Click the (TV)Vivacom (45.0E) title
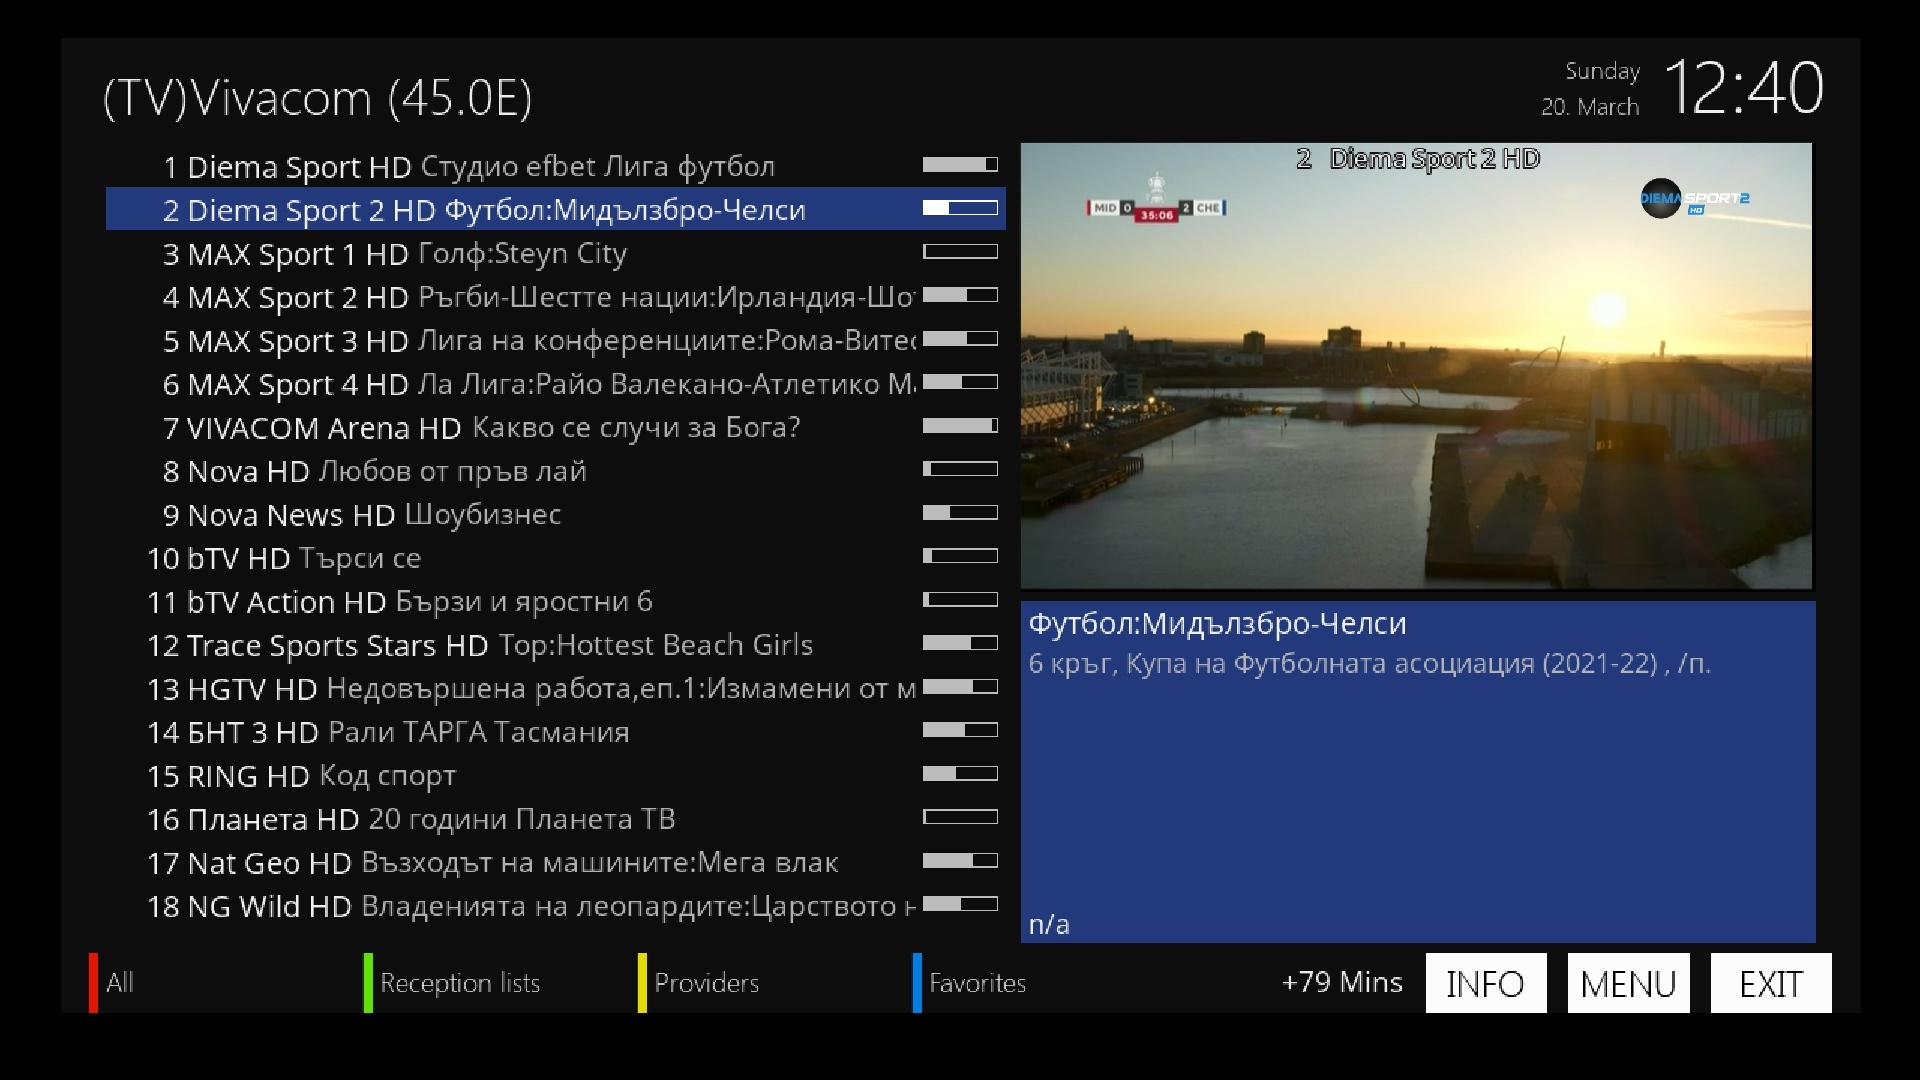Image resolution: width=1920 pixels, height=1080 pixels. (x=318, y=98)
